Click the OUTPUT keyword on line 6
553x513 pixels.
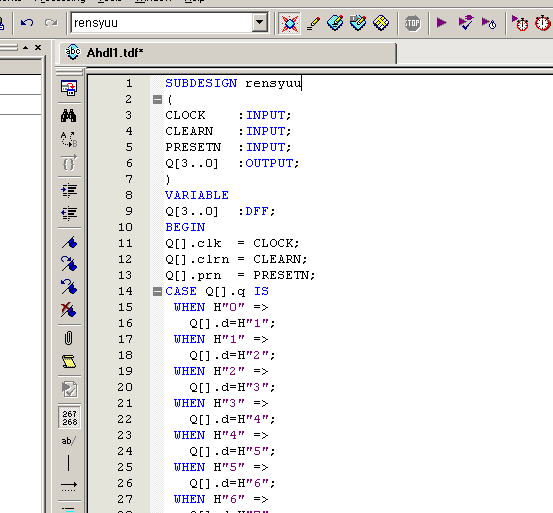[269, 163]
